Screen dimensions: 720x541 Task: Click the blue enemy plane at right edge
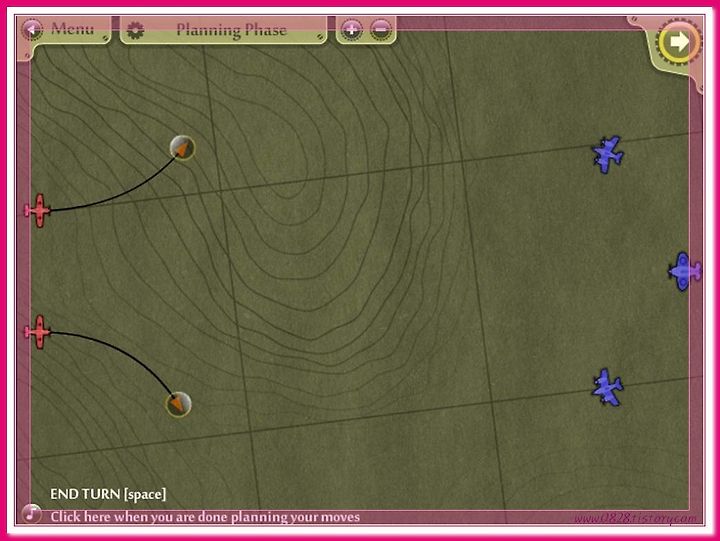[684, 271]
